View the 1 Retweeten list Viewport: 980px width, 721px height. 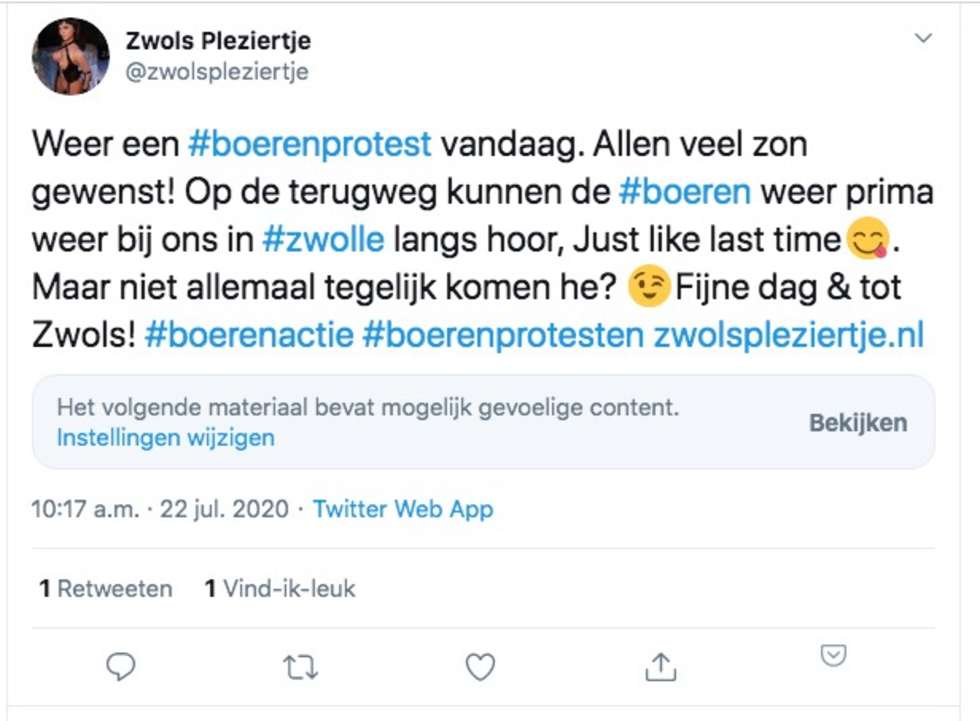click(106, 589)
